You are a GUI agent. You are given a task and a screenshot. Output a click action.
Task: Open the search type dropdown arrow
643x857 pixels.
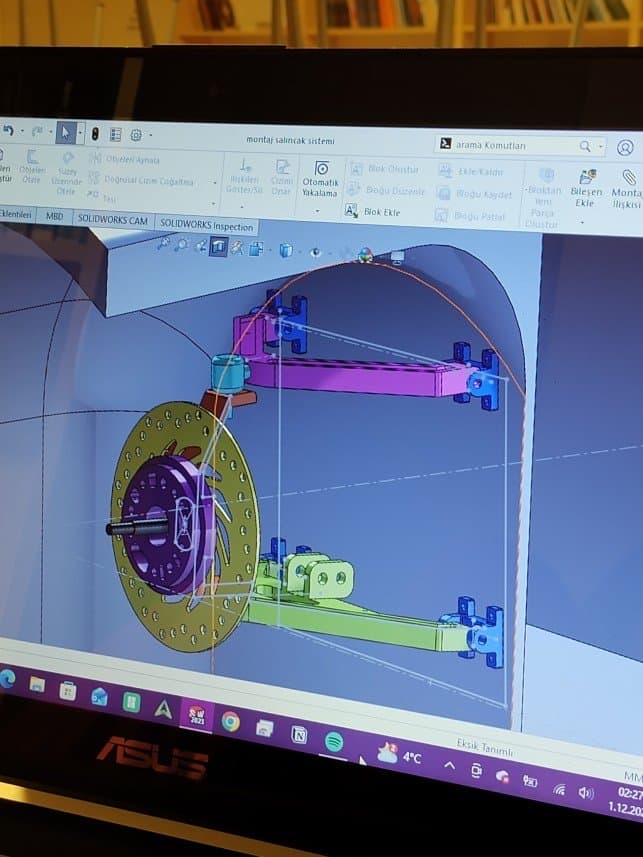click(600, 146)
